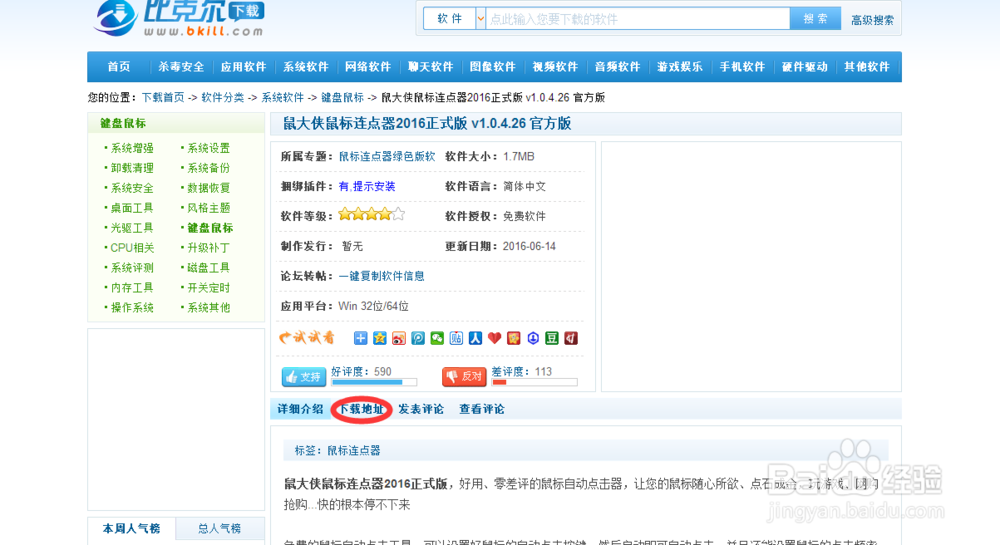Open 硬件驱动 navigation category
Image resolution: width=1000 pixels, height=545 pixels.
coord(805,67)
